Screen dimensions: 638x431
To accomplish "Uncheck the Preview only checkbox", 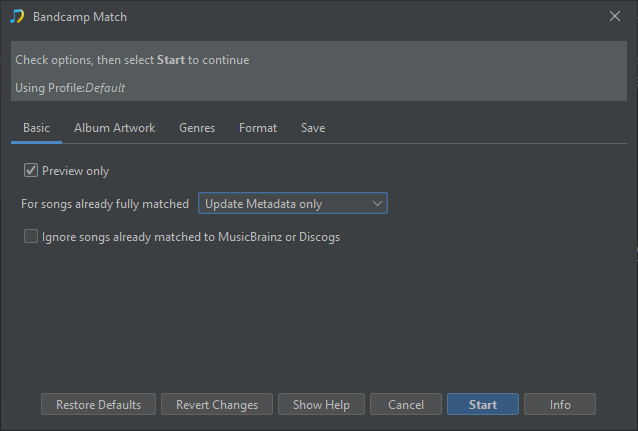I will click(x=31, y=170).
